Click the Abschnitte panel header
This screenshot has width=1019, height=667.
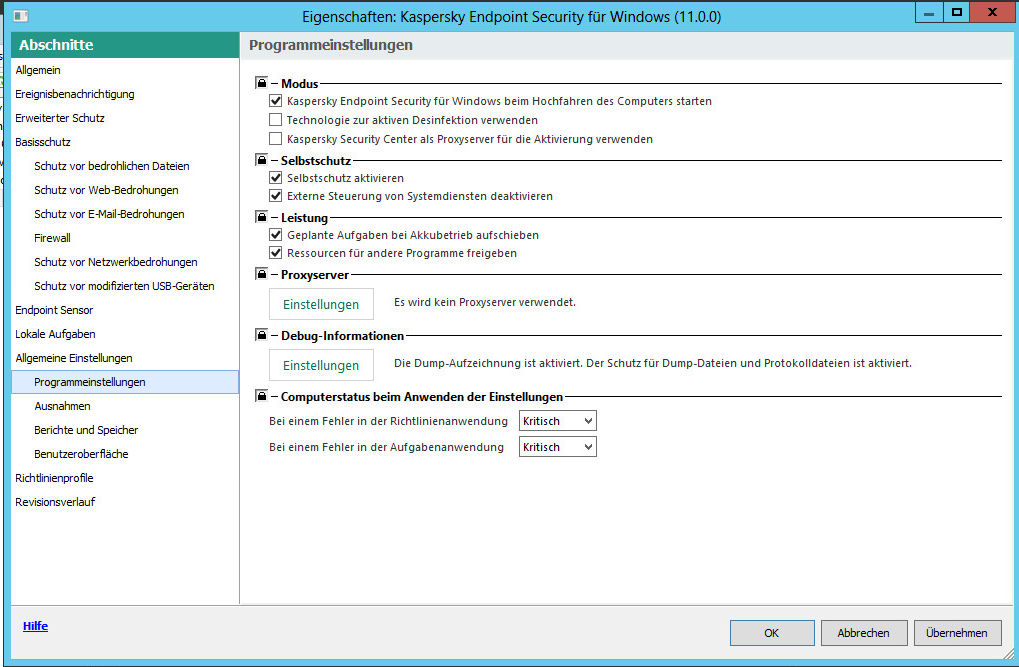click(125, 45)
